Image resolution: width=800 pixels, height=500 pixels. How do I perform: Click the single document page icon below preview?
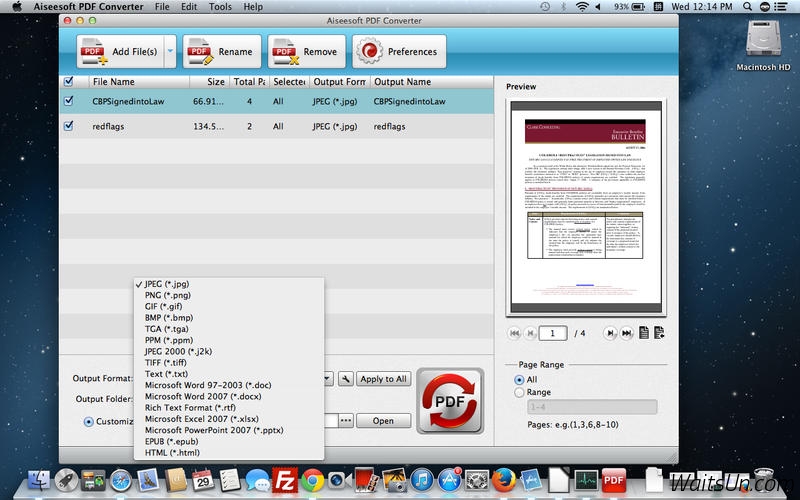click(x=644, y=333)
